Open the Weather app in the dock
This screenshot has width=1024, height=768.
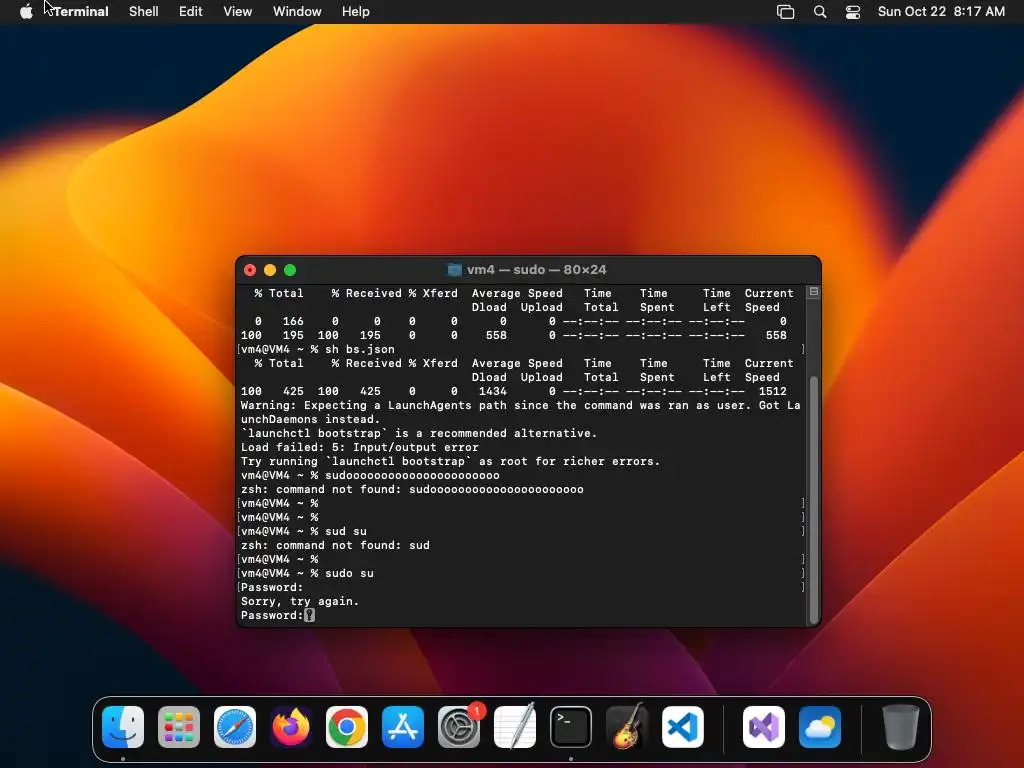pos(820,727)
